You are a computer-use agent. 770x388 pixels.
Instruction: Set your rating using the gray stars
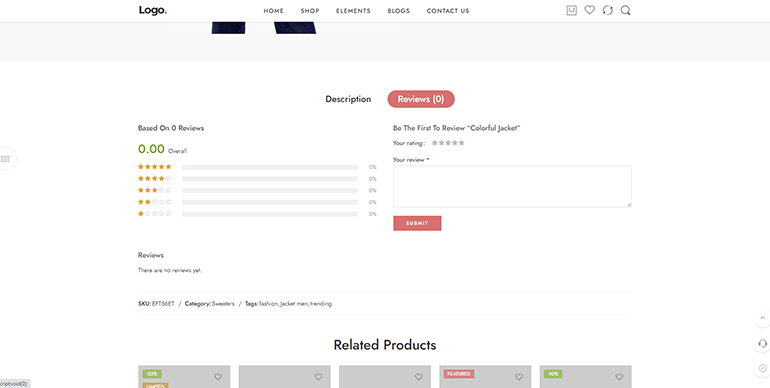coord(448,143)
